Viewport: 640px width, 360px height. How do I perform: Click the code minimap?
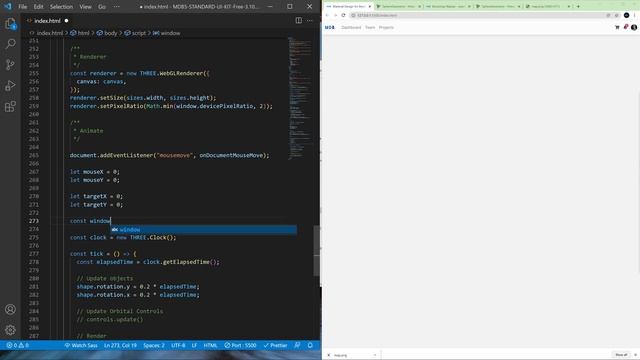(300, 98)
